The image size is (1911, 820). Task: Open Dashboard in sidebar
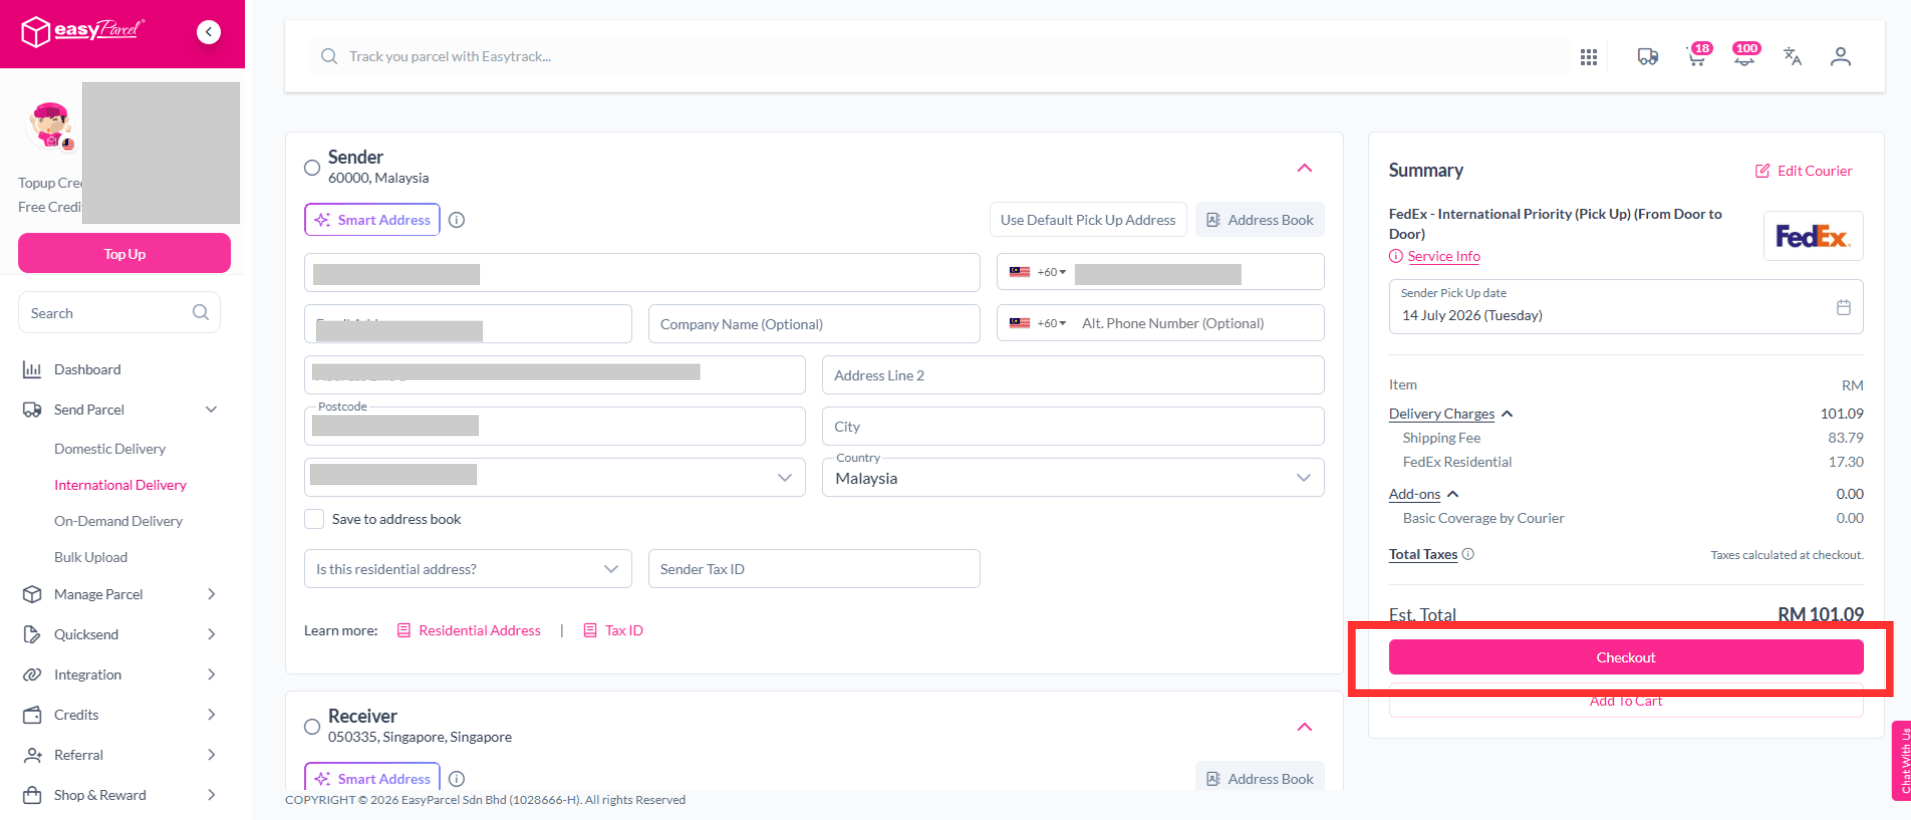click(x=87, y=369)
